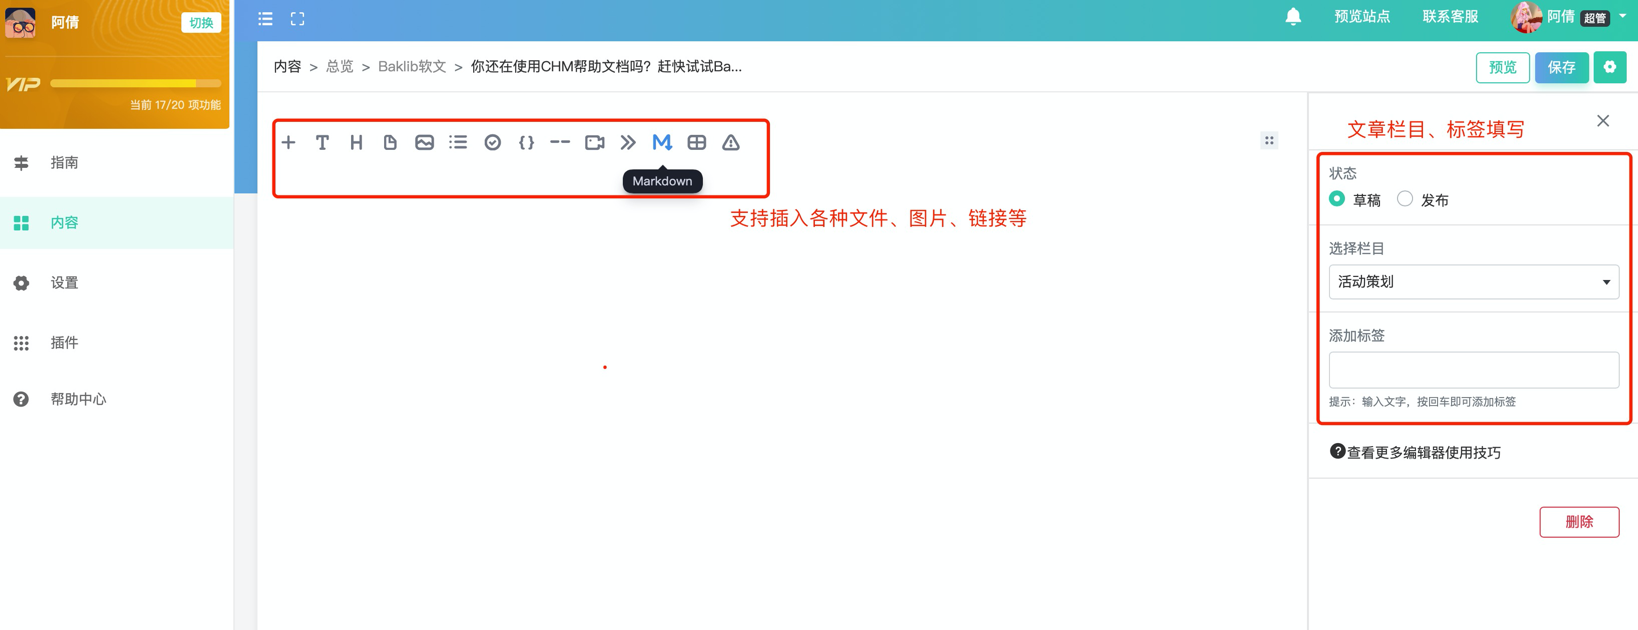This screenshot has height=630, width=1638.
Task: Open 预览站点 in top bar
Action: [x=1362, y=17]
